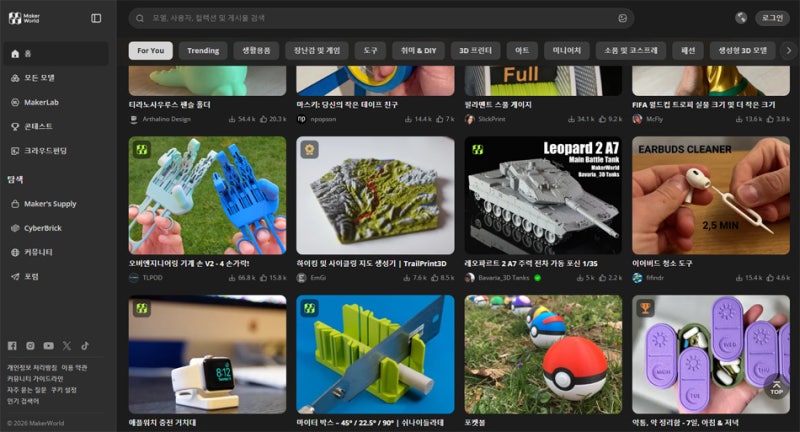The image size is (800, 432).
Task: Select the 장난감 및 게임 category tab
Action: tap(317, 50)
